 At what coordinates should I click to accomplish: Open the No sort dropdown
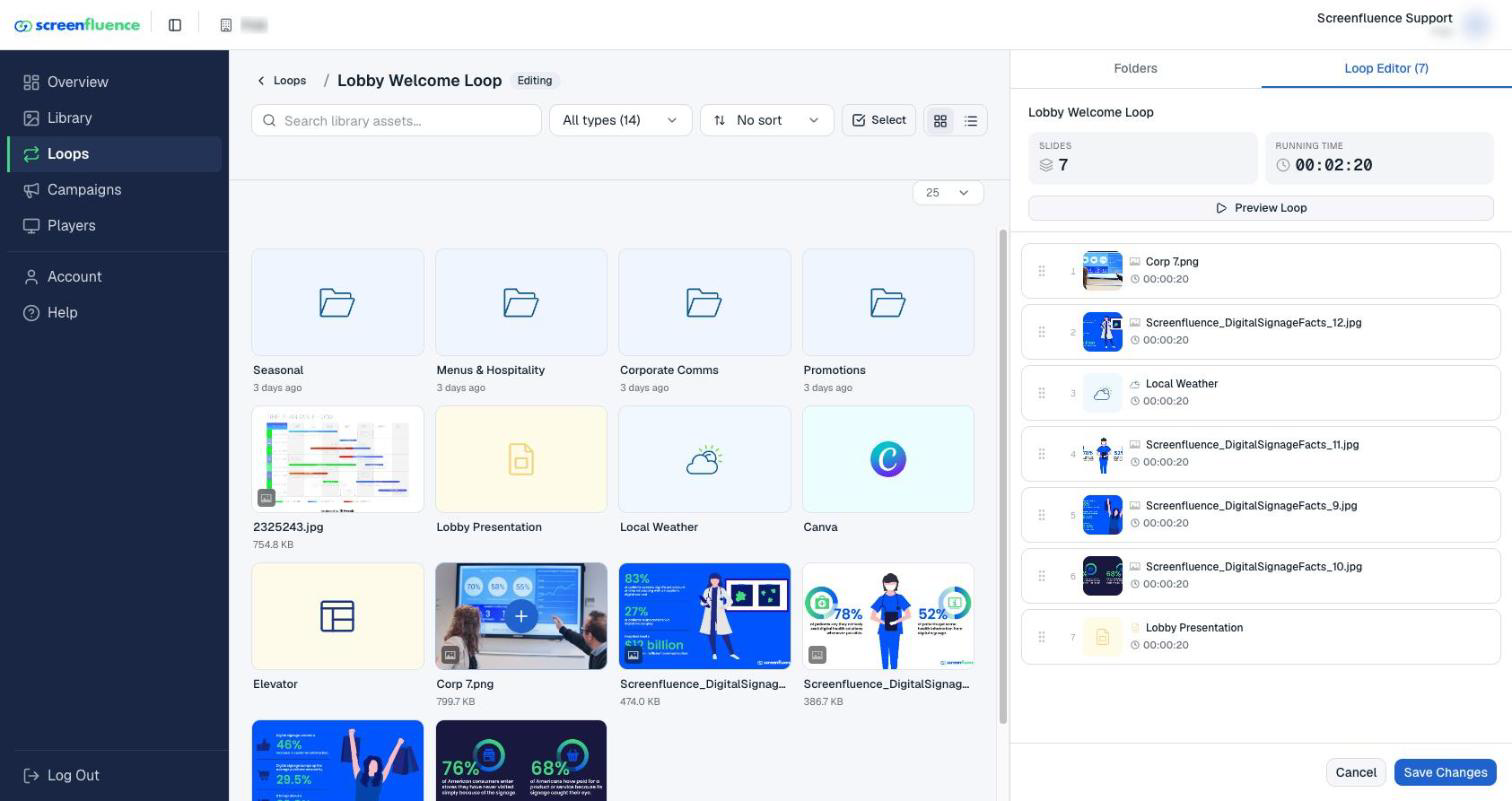point(767,120)
